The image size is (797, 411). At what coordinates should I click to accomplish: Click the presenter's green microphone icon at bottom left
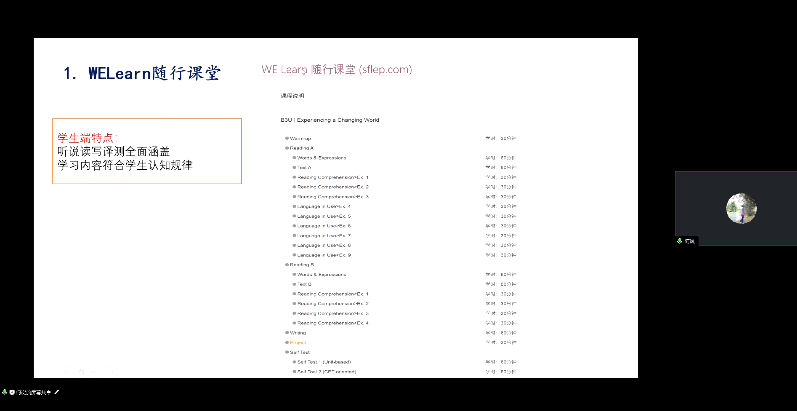tap(4, 392)
